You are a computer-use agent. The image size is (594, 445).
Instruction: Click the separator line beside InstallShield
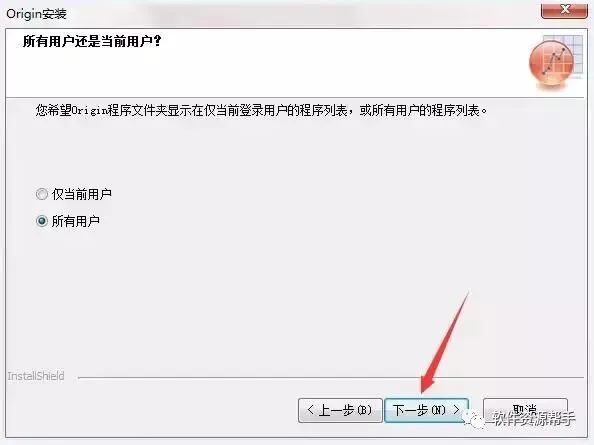coord(331,377)
